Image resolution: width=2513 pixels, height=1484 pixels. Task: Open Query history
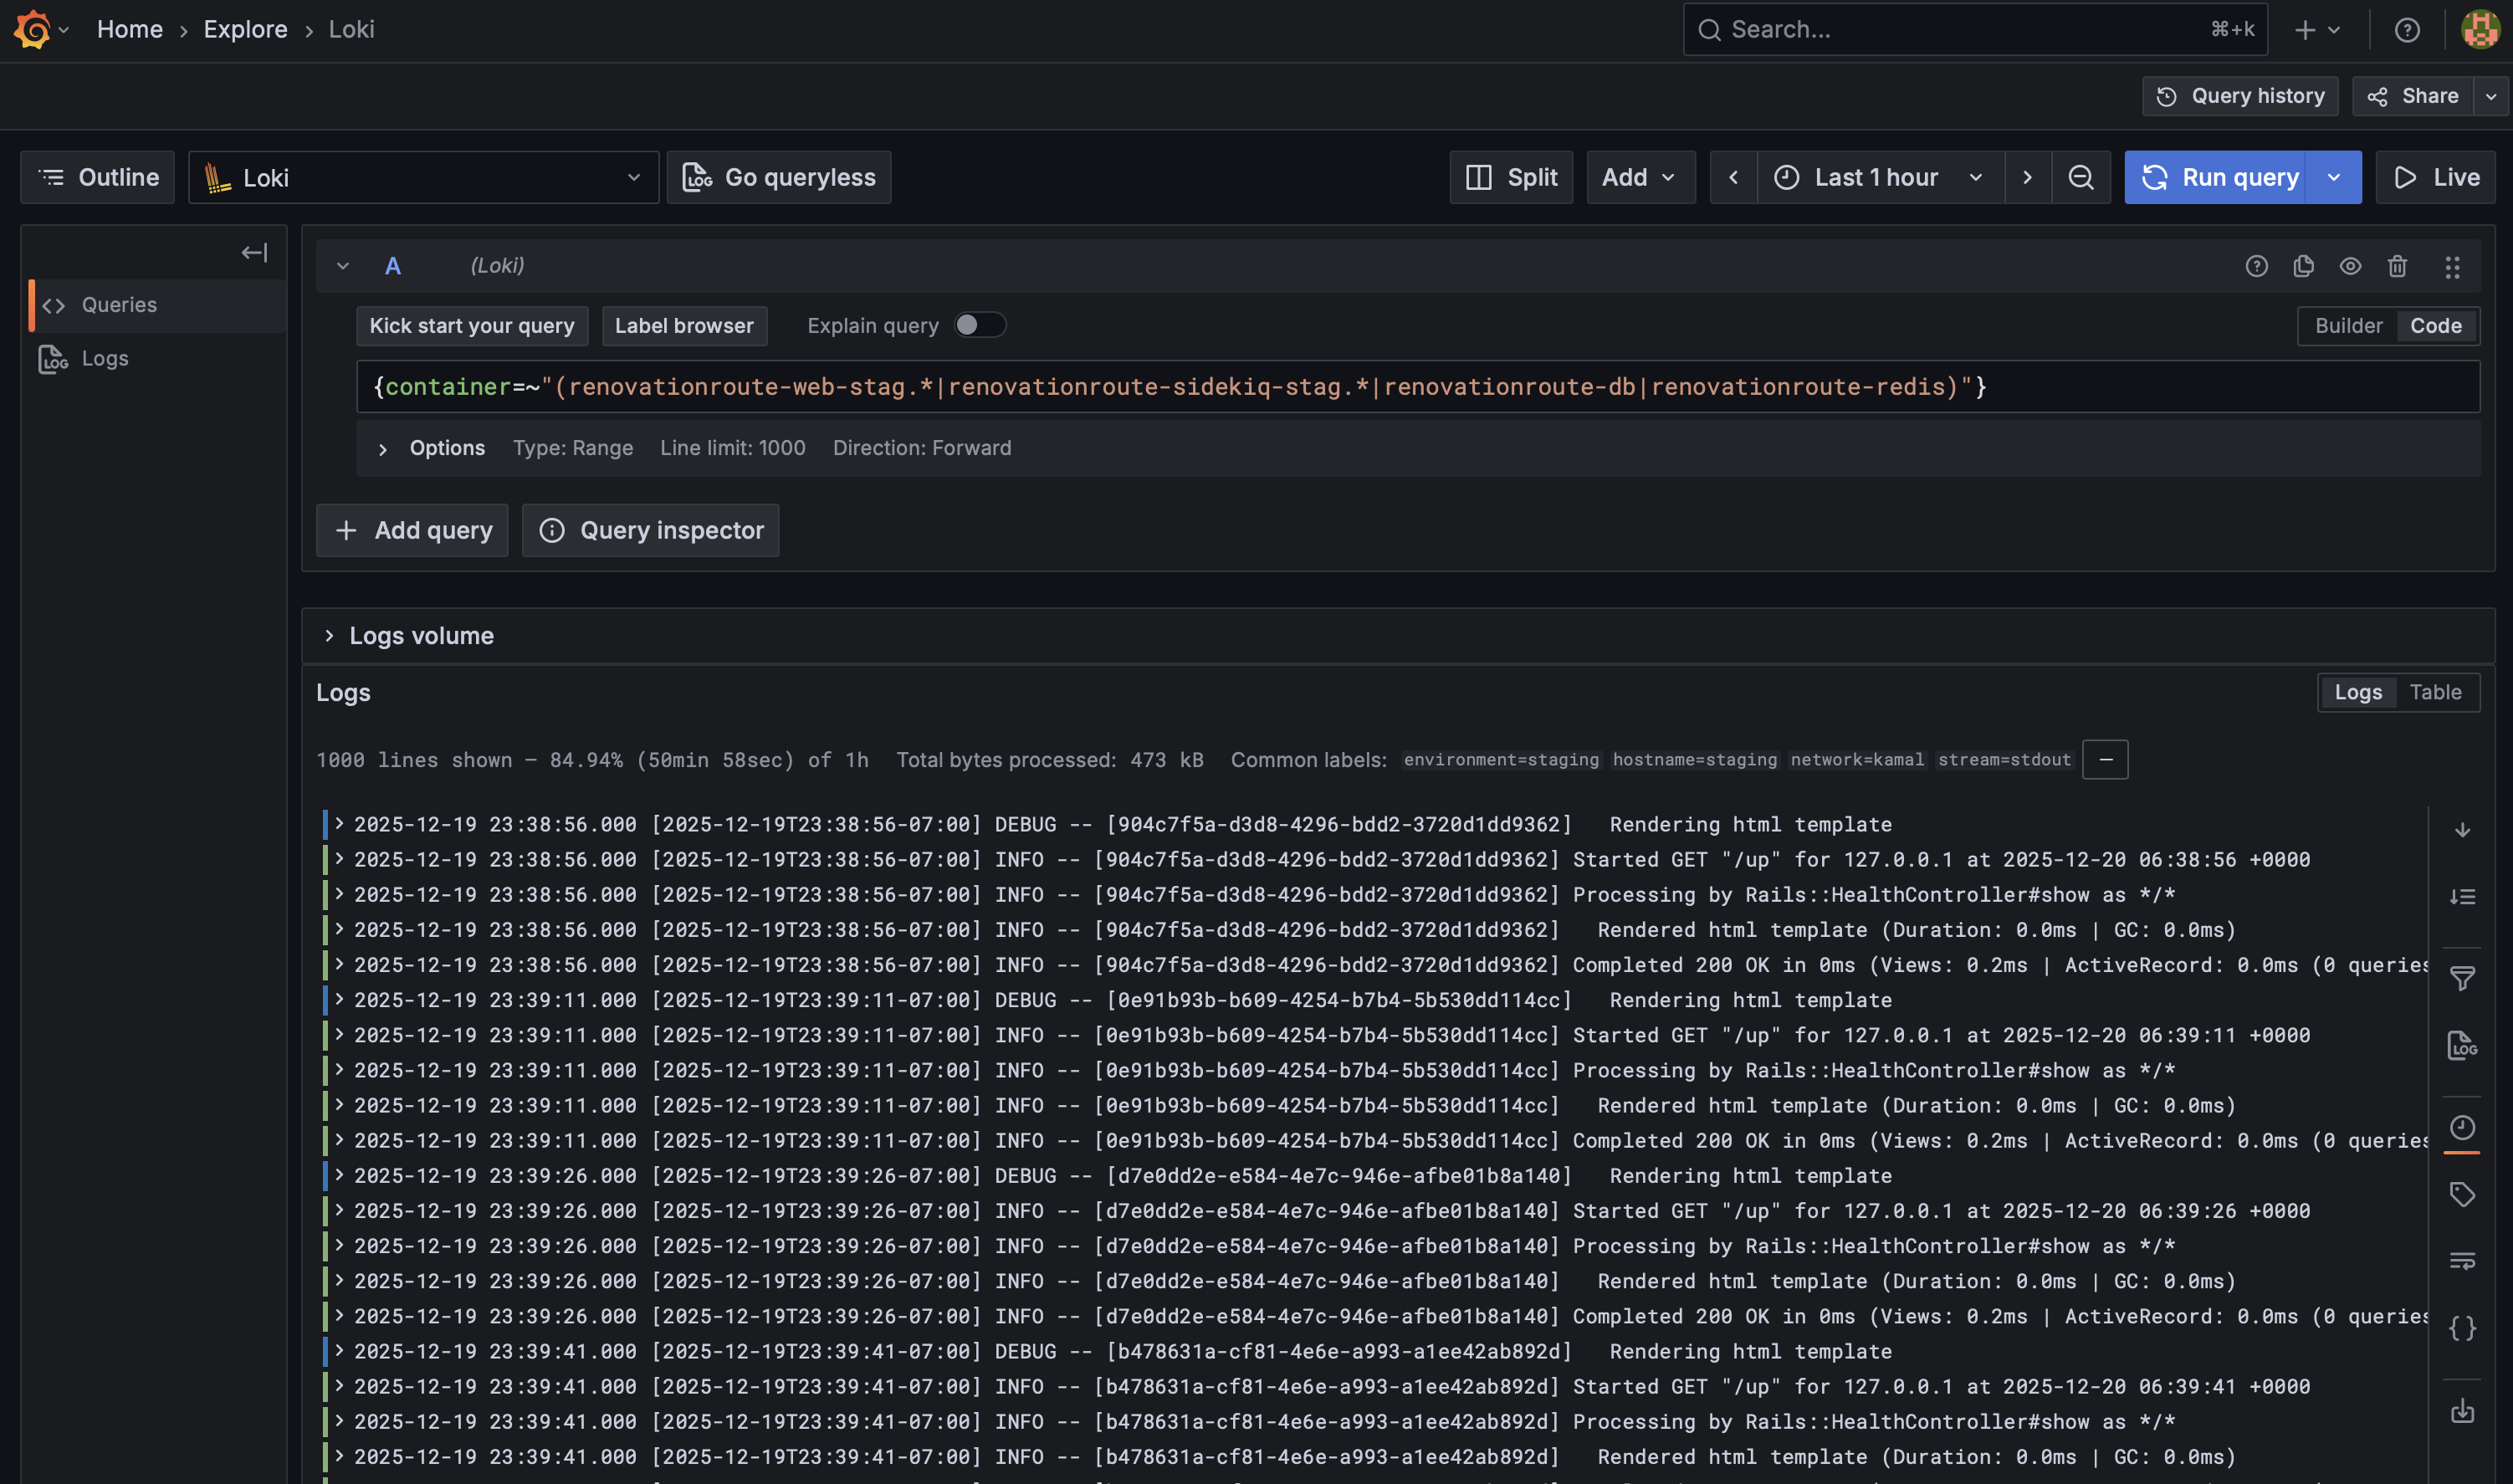2240,95
